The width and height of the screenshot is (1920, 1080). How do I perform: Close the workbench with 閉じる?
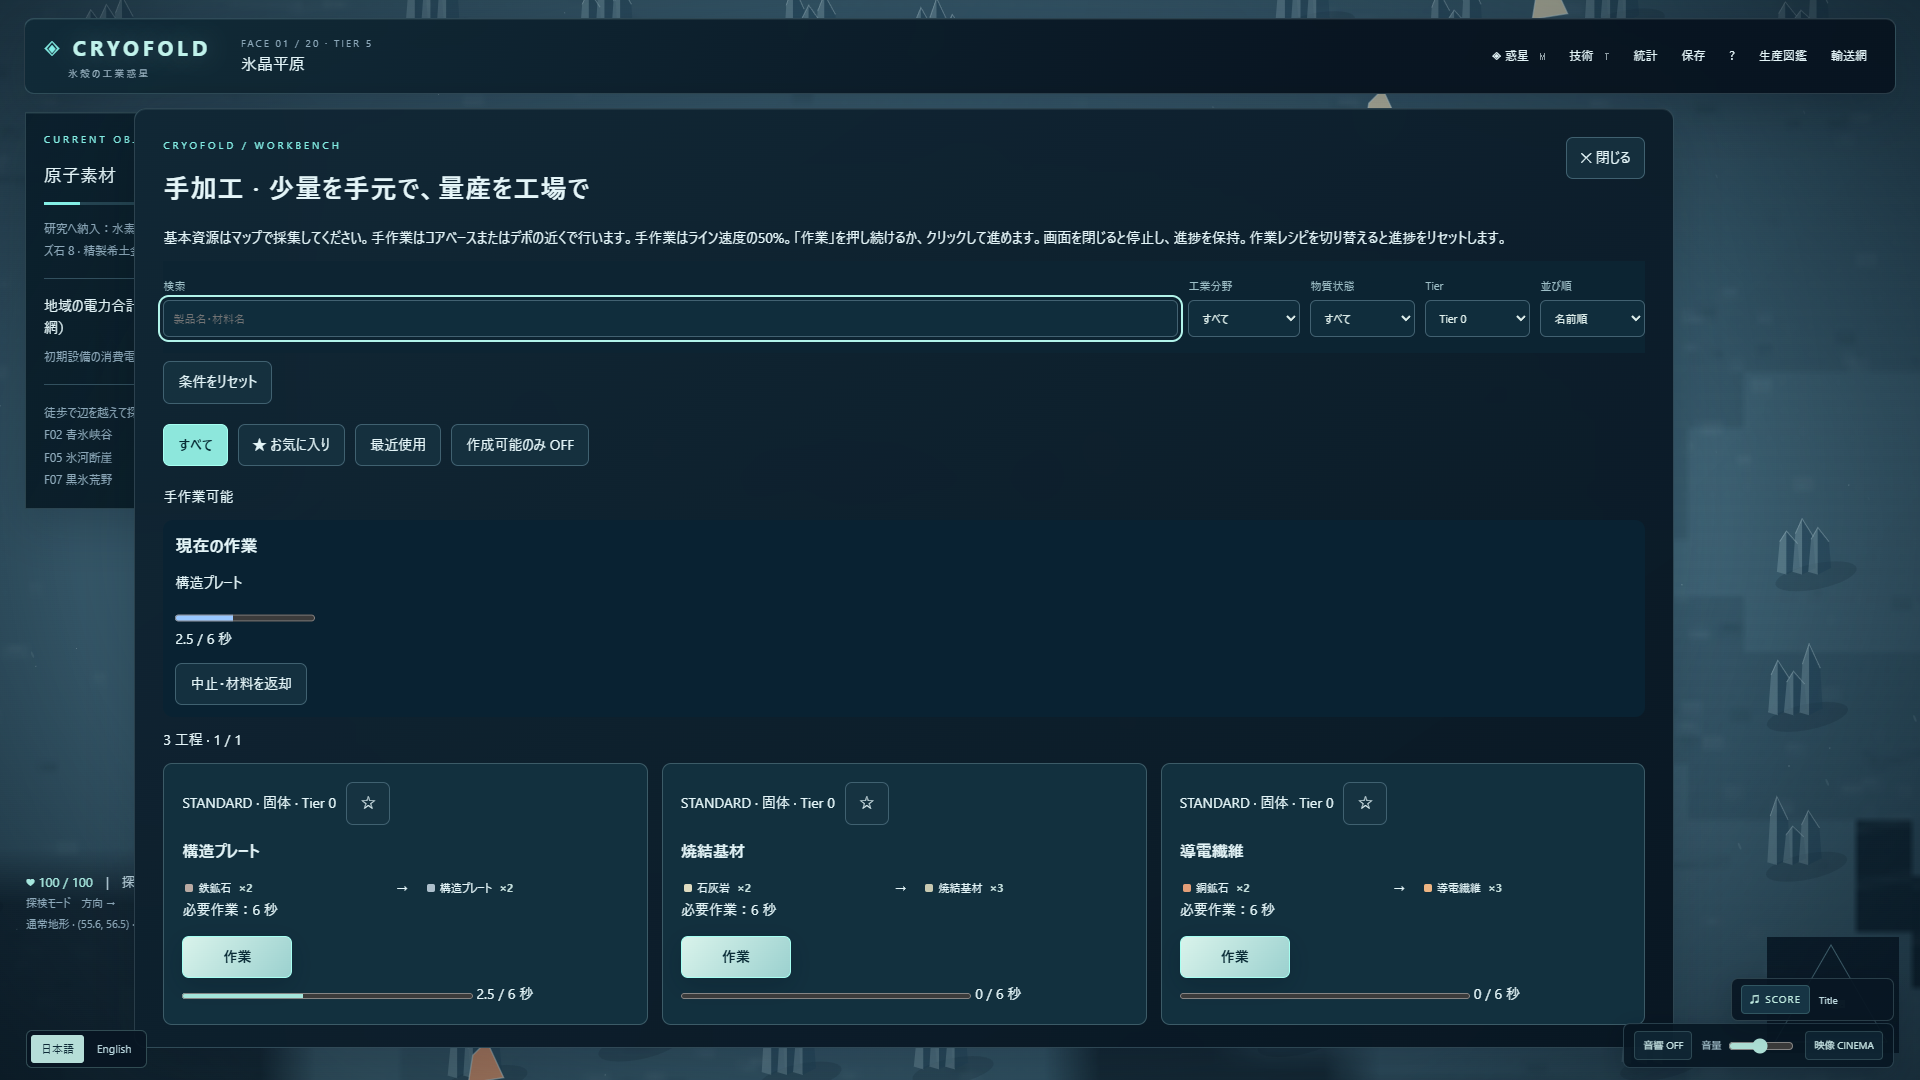1605,158
